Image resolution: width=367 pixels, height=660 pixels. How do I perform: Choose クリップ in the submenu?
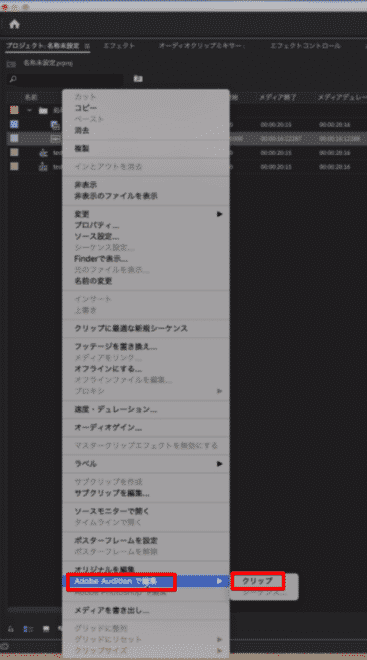[258, 581]
